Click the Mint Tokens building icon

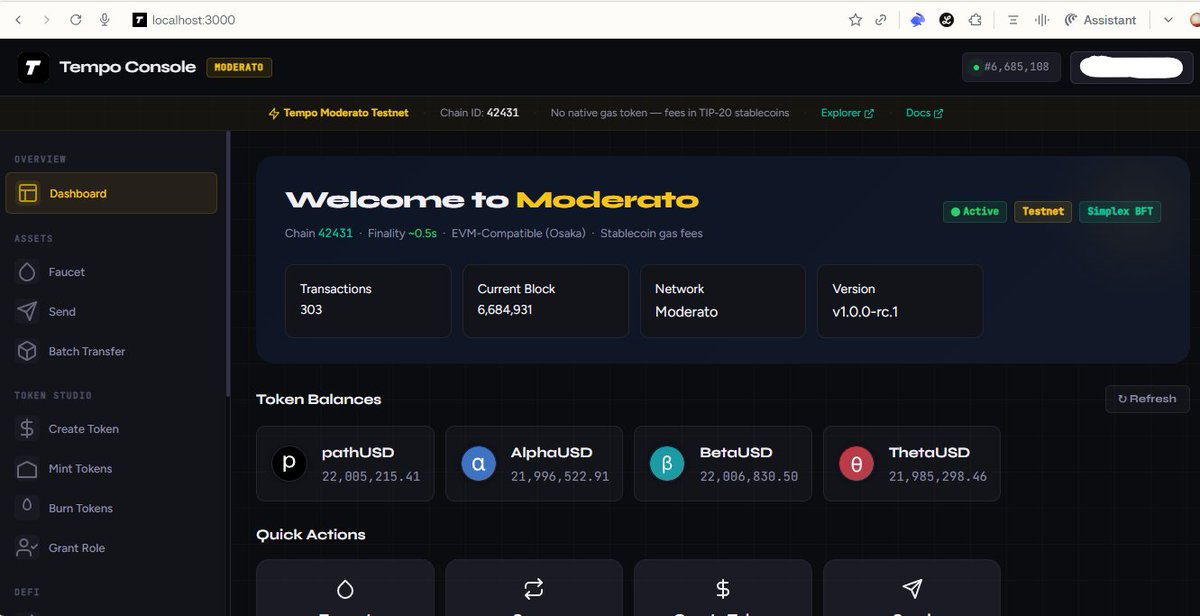tap(27, 469)
